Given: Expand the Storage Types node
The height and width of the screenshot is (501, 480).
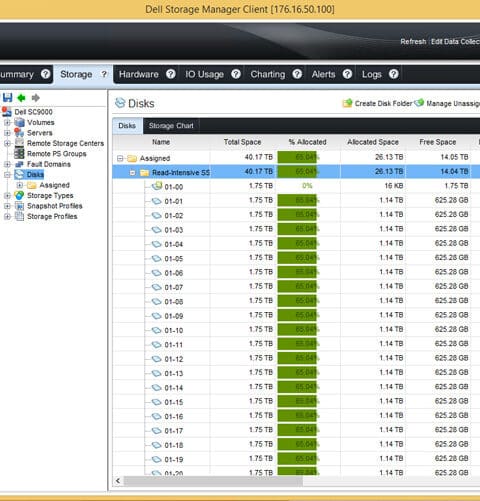Looking at the screenshot, I should 7,195.
